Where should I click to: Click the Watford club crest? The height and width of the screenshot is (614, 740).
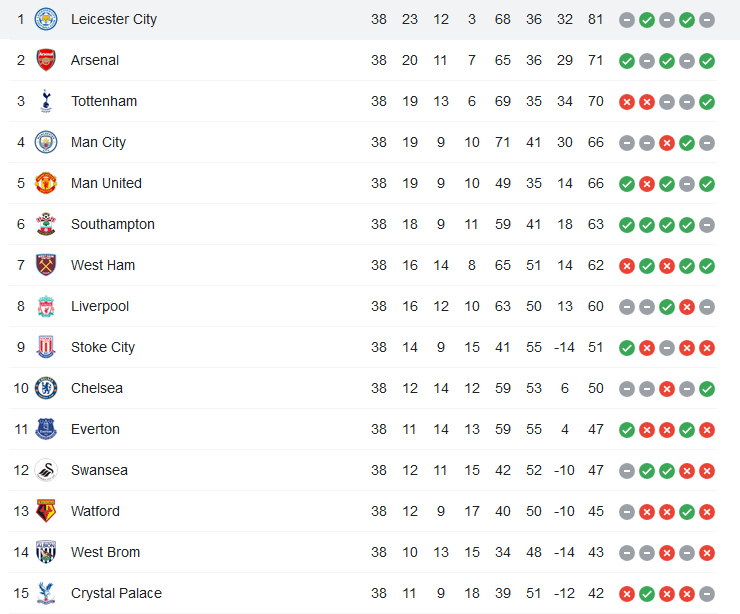(x=46, y=511)
